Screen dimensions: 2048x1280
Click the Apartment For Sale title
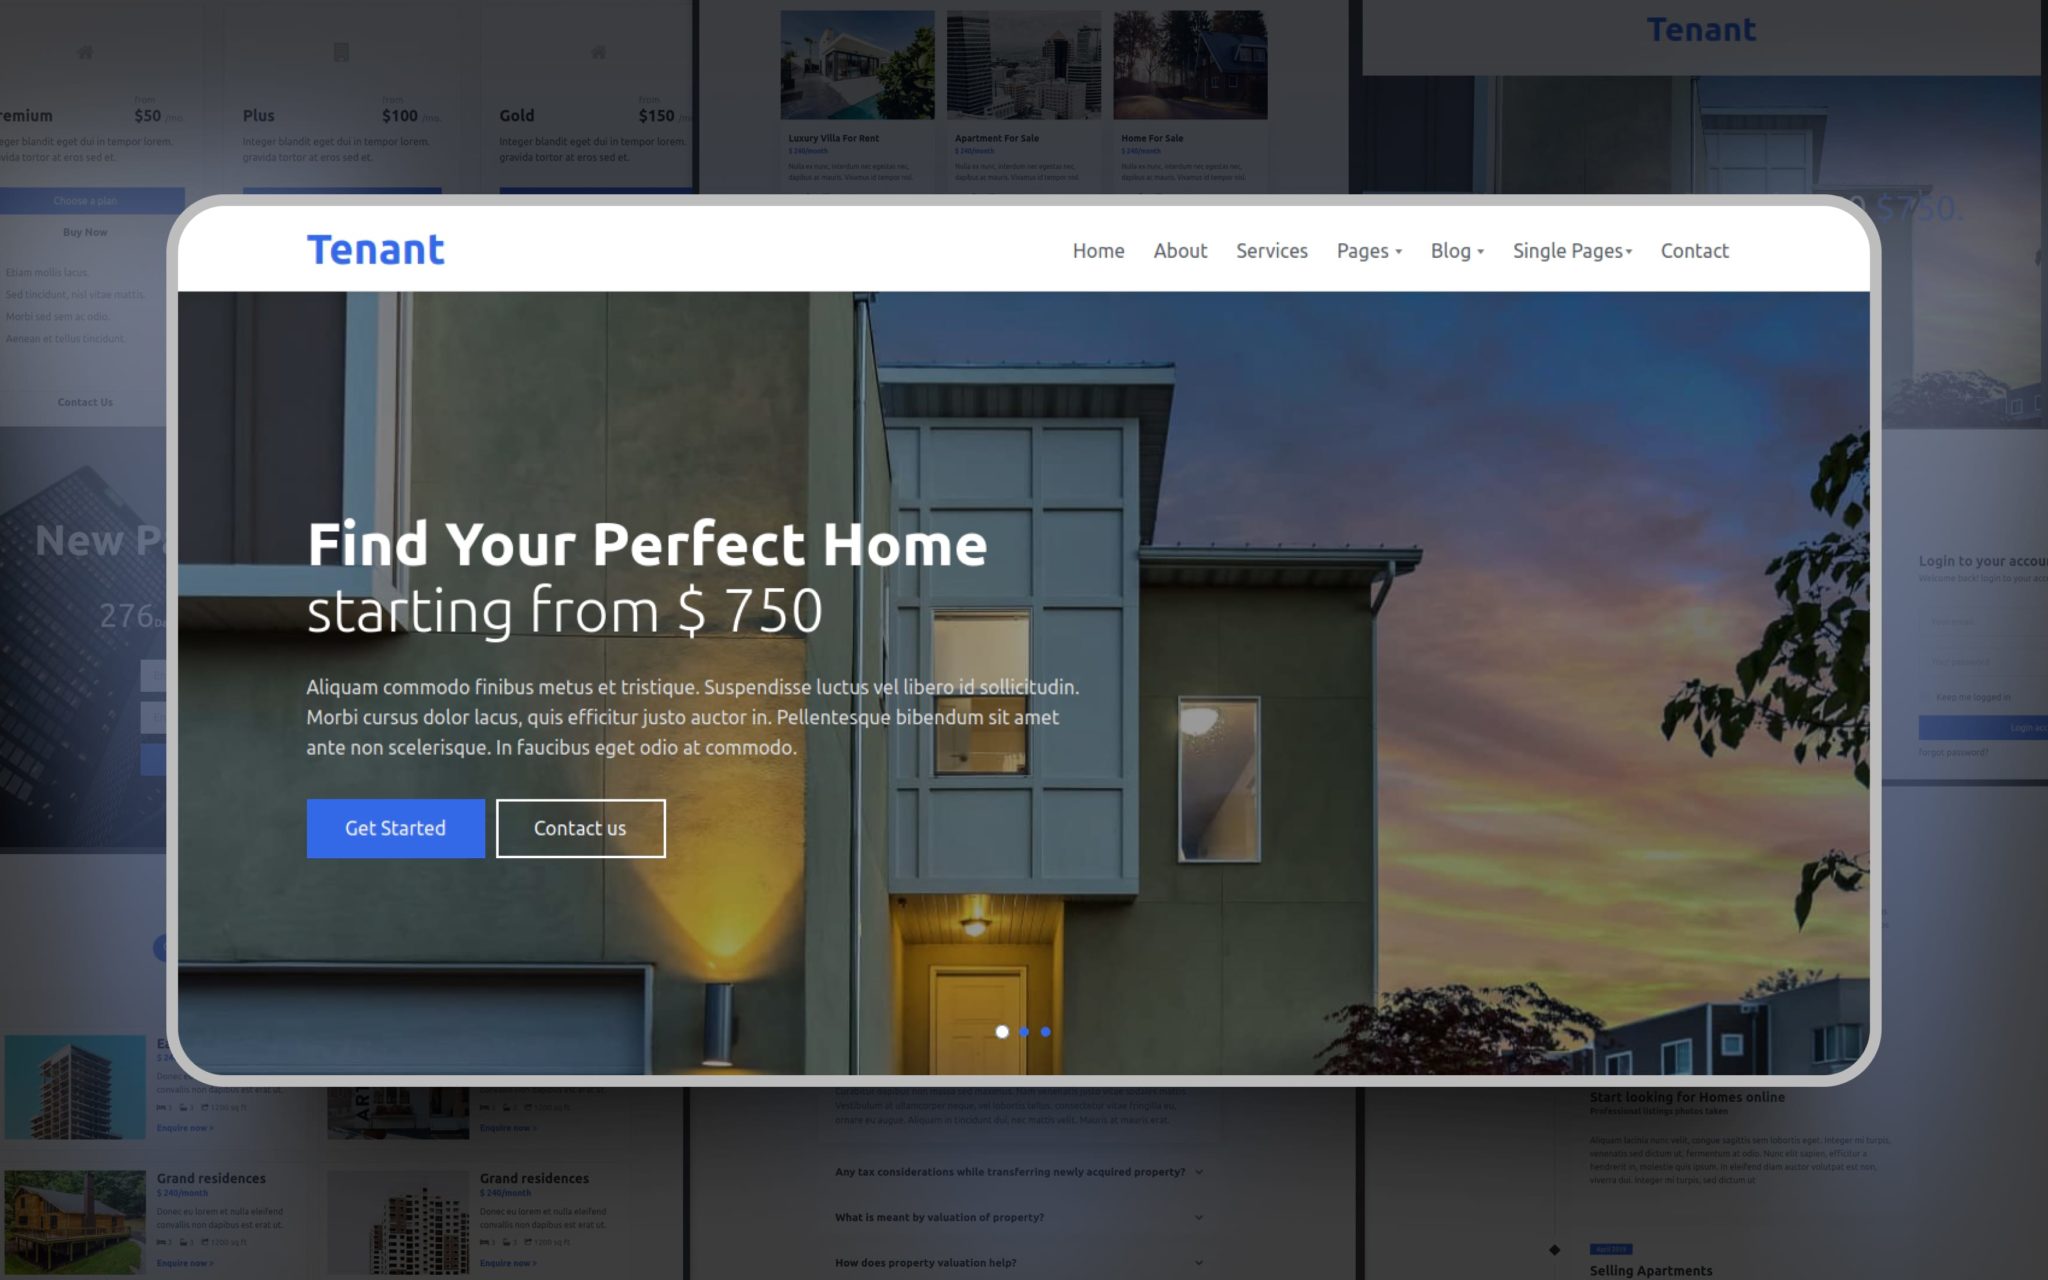coord(996,138)
